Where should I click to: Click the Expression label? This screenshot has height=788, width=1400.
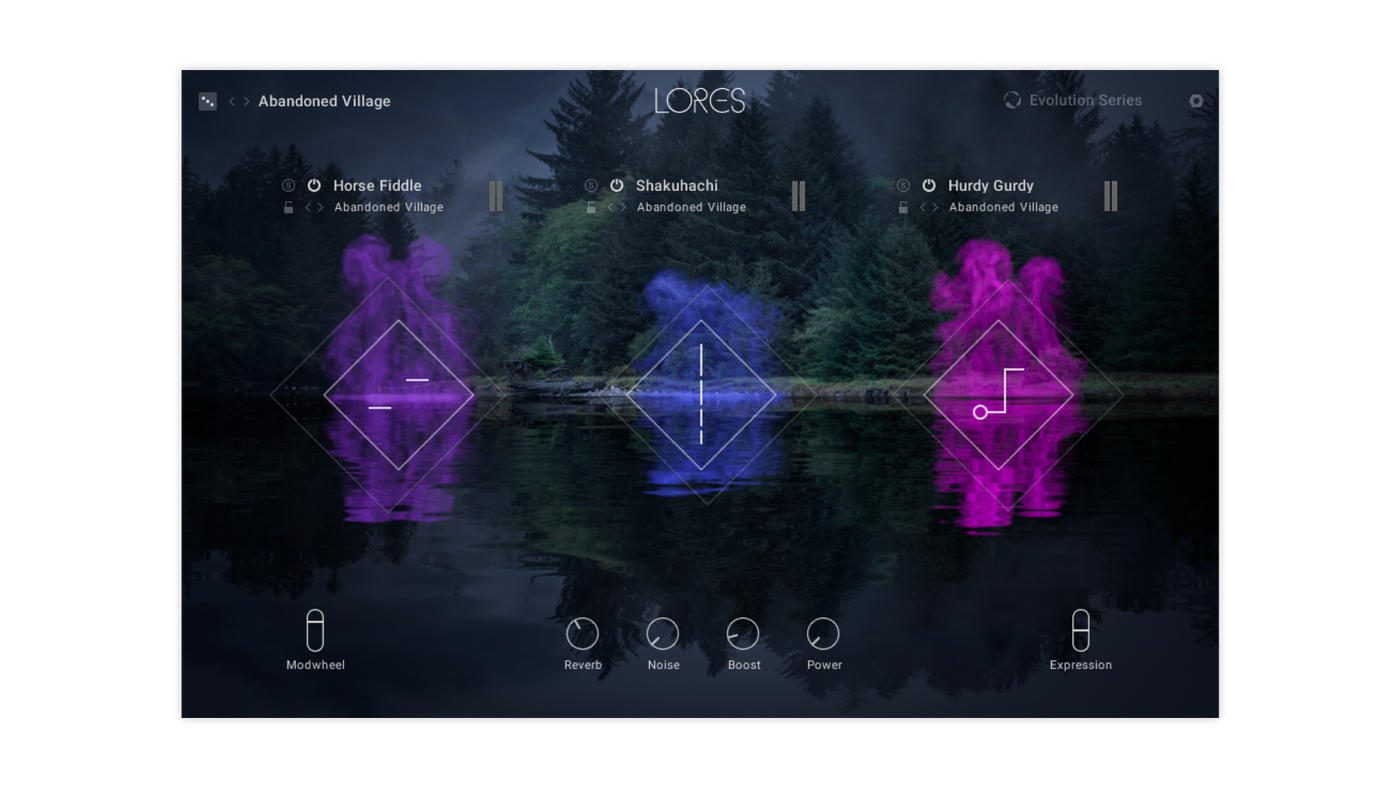tap(1081, 665)
